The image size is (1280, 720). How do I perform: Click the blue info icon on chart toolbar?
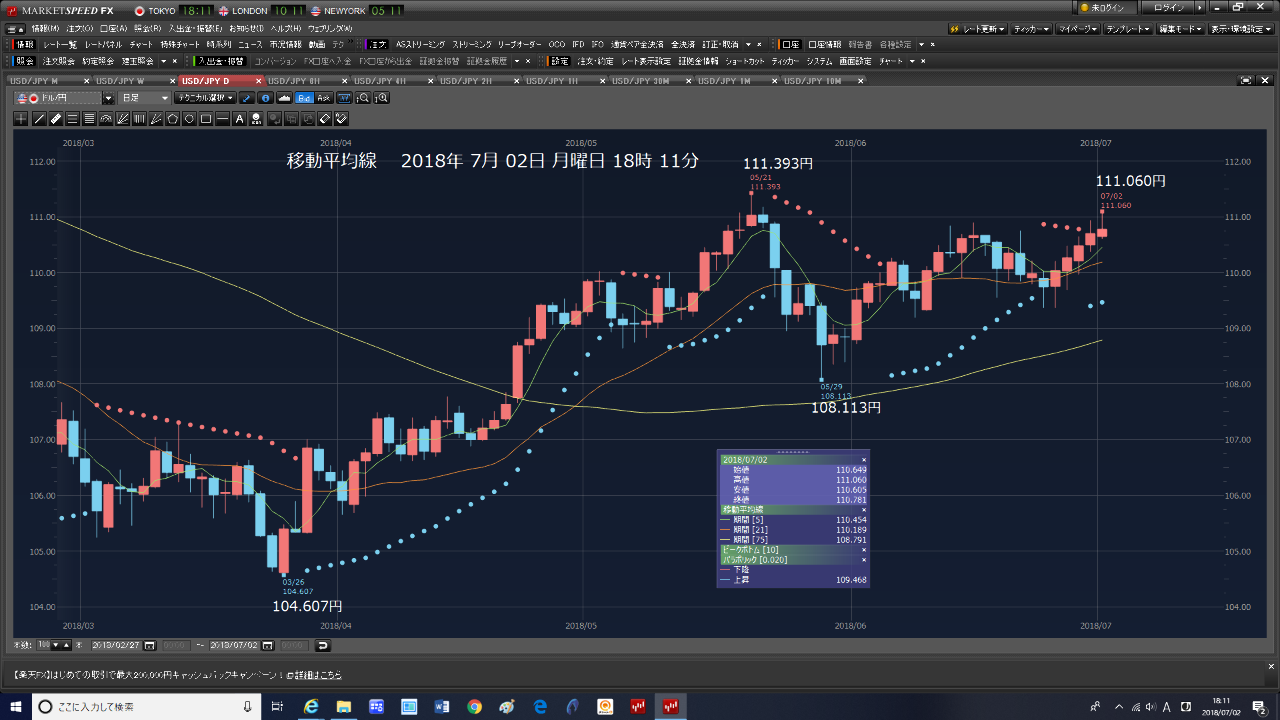[265, 98]
